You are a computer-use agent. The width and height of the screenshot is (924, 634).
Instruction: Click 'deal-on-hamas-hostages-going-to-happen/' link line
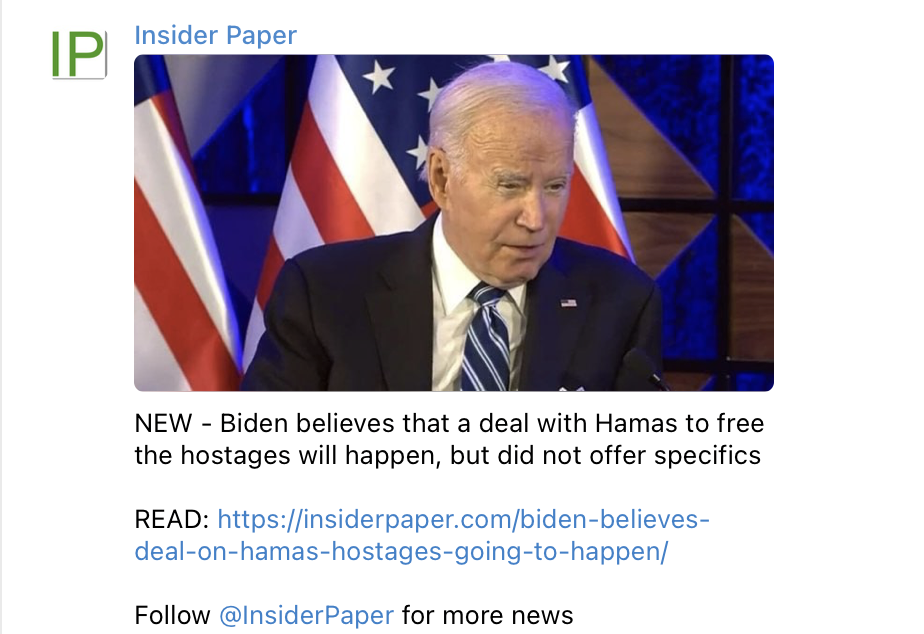(x=401, y=552)
